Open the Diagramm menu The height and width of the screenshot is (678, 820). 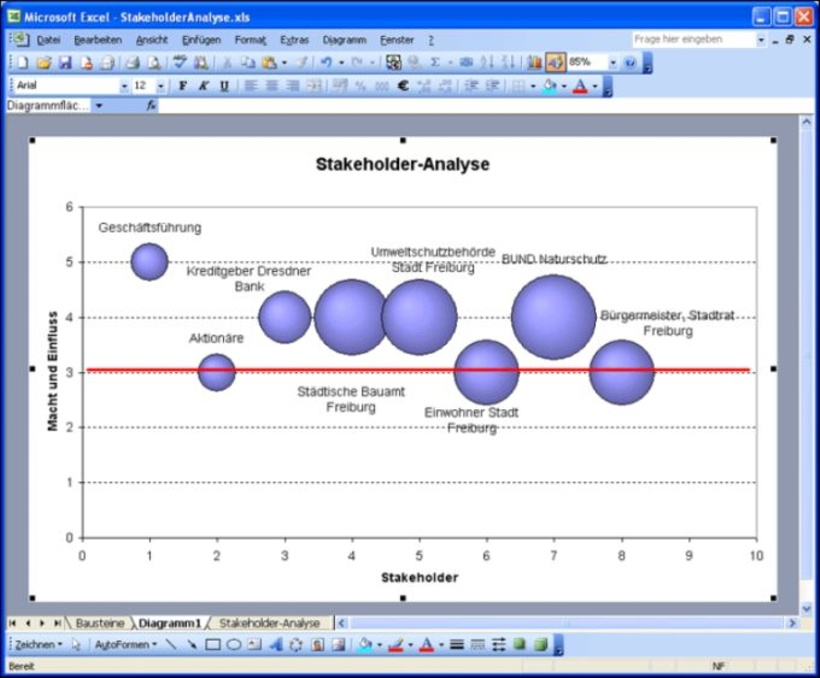pos(344,40)
